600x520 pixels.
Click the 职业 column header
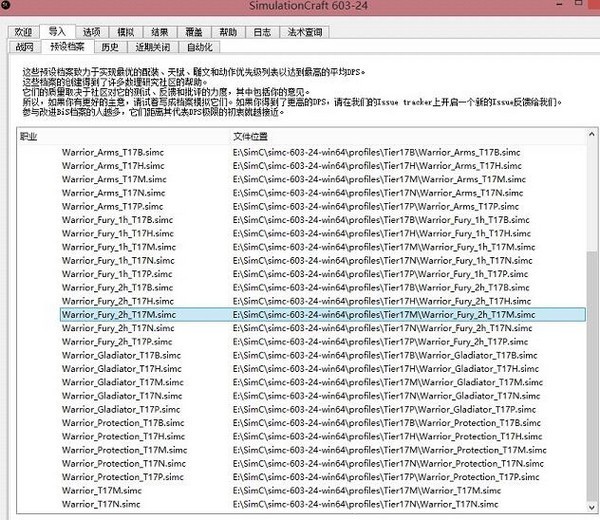click(123, 137)
